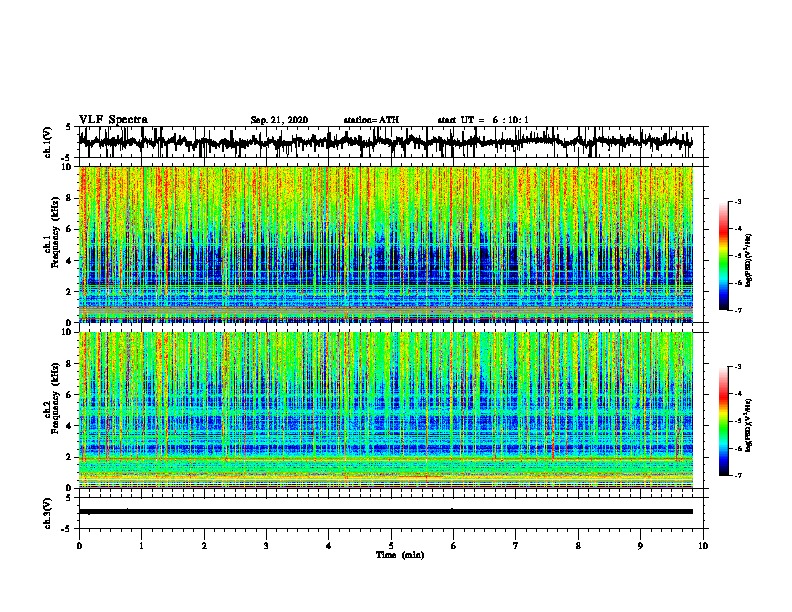
Task: Click the flat ch.3 voltage trace
Action: (x=385, y=512)
